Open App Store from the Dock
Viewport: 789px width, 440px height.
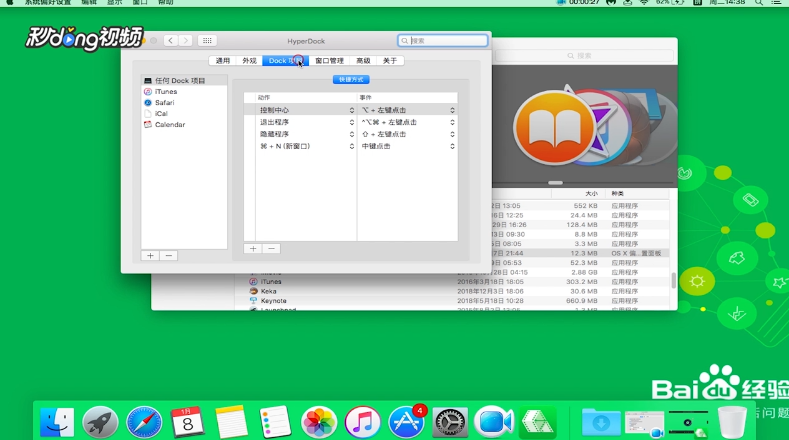[x=406, y=421]
